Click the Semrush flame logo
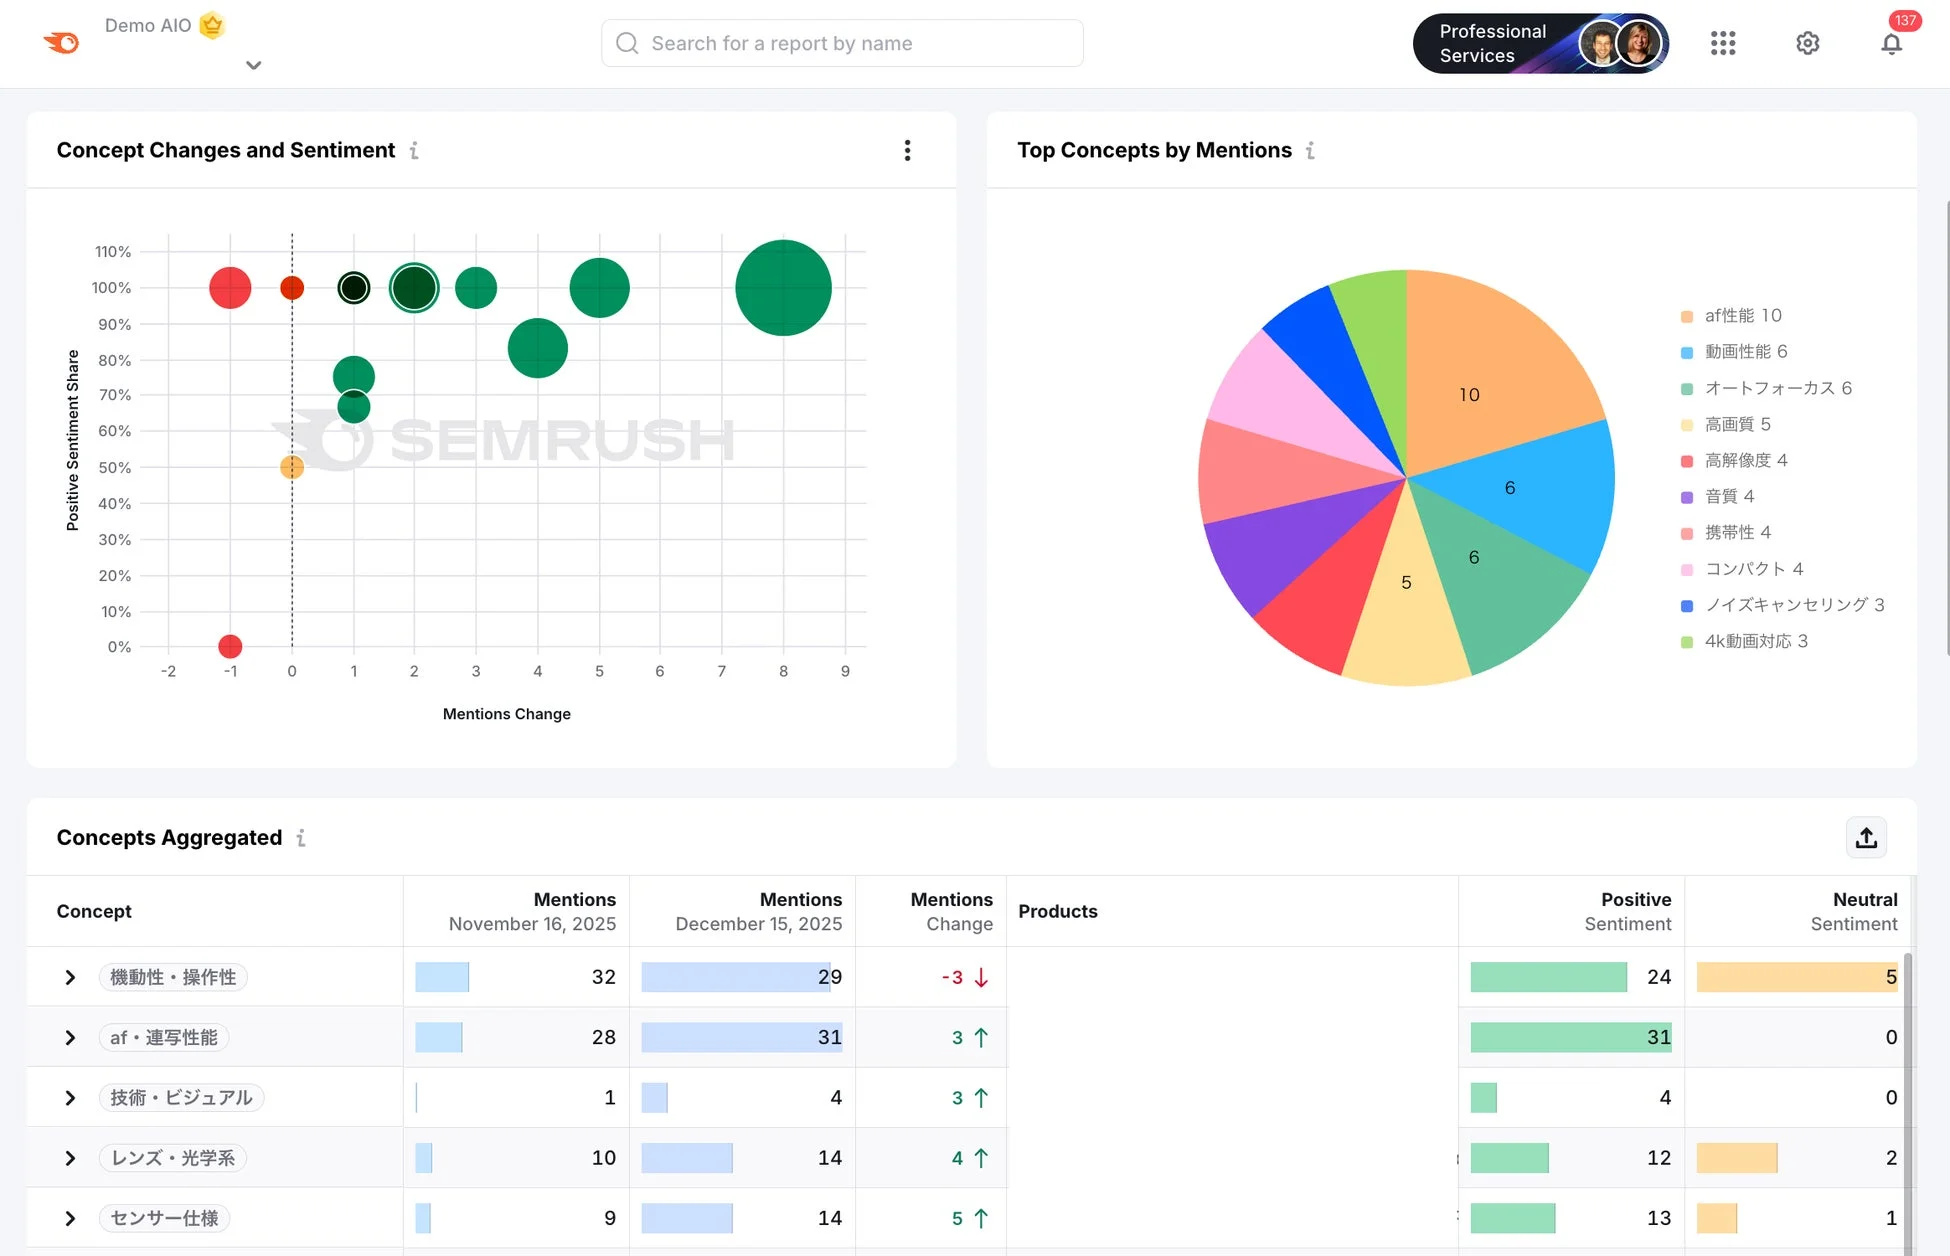This screenshot has height=1256, width=1950. click(61, 43)
